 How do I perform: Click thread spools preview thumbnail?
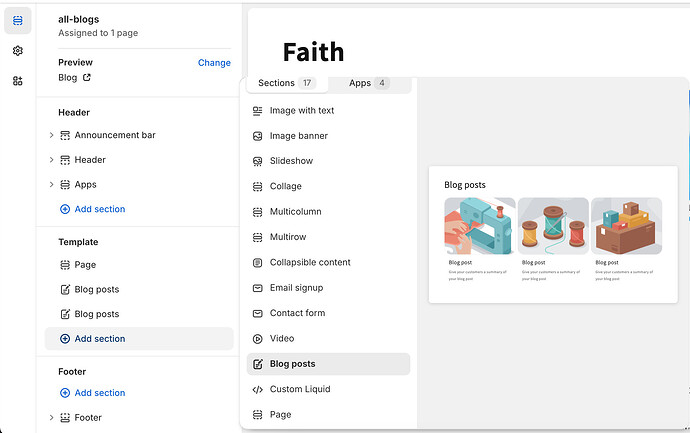553,226
